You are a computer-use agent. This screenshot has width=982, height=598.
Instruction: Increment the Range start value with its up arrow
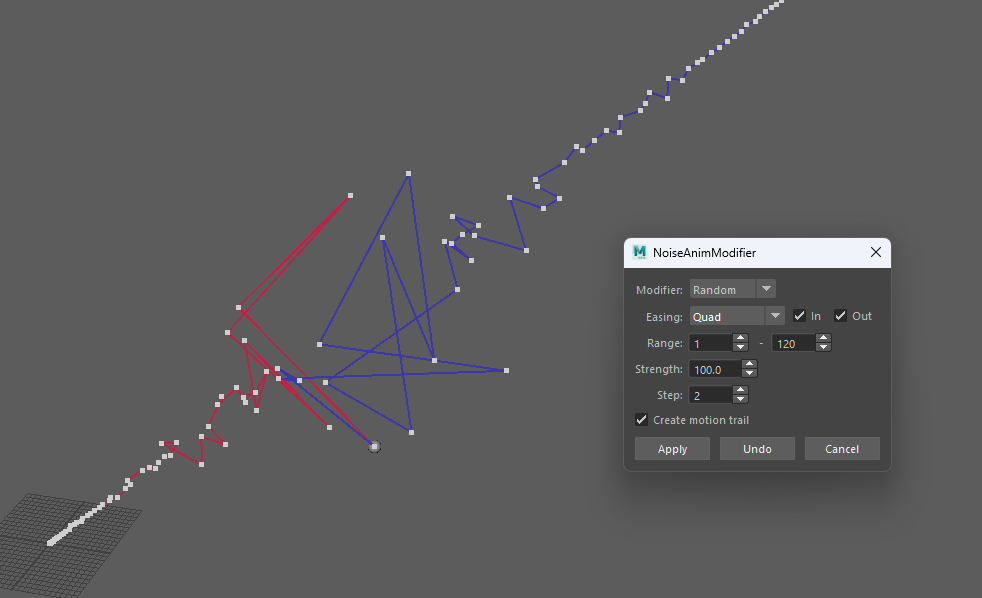point(739,338)
